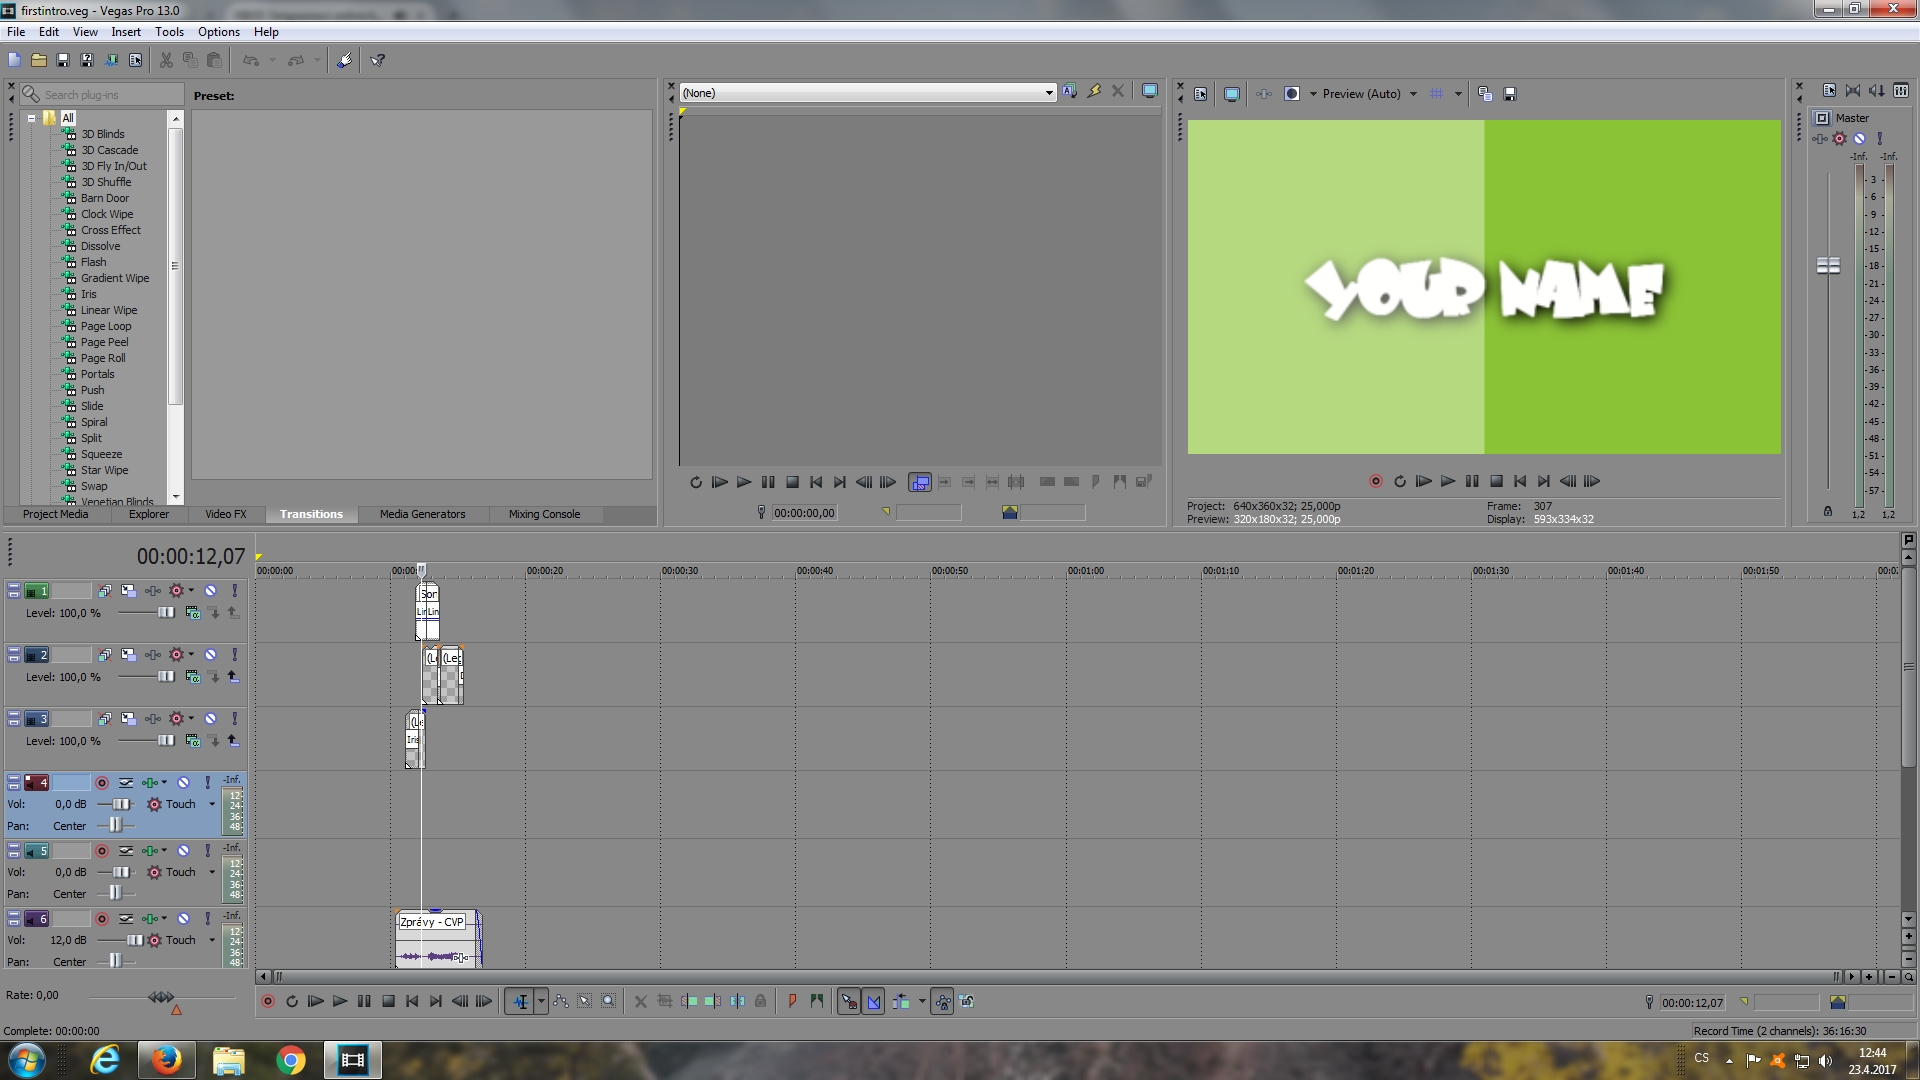The height and width of the screenshot is (1080, 1920).
Task: Select the zoom edit tool
Action: (x=608, y=1002)
